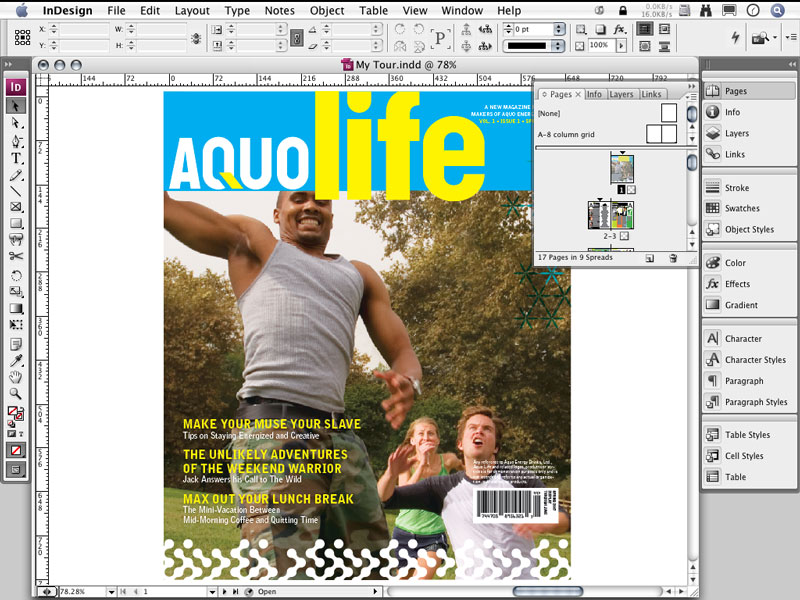Toggle the view mode button in Tools panel

coord(16,469)
